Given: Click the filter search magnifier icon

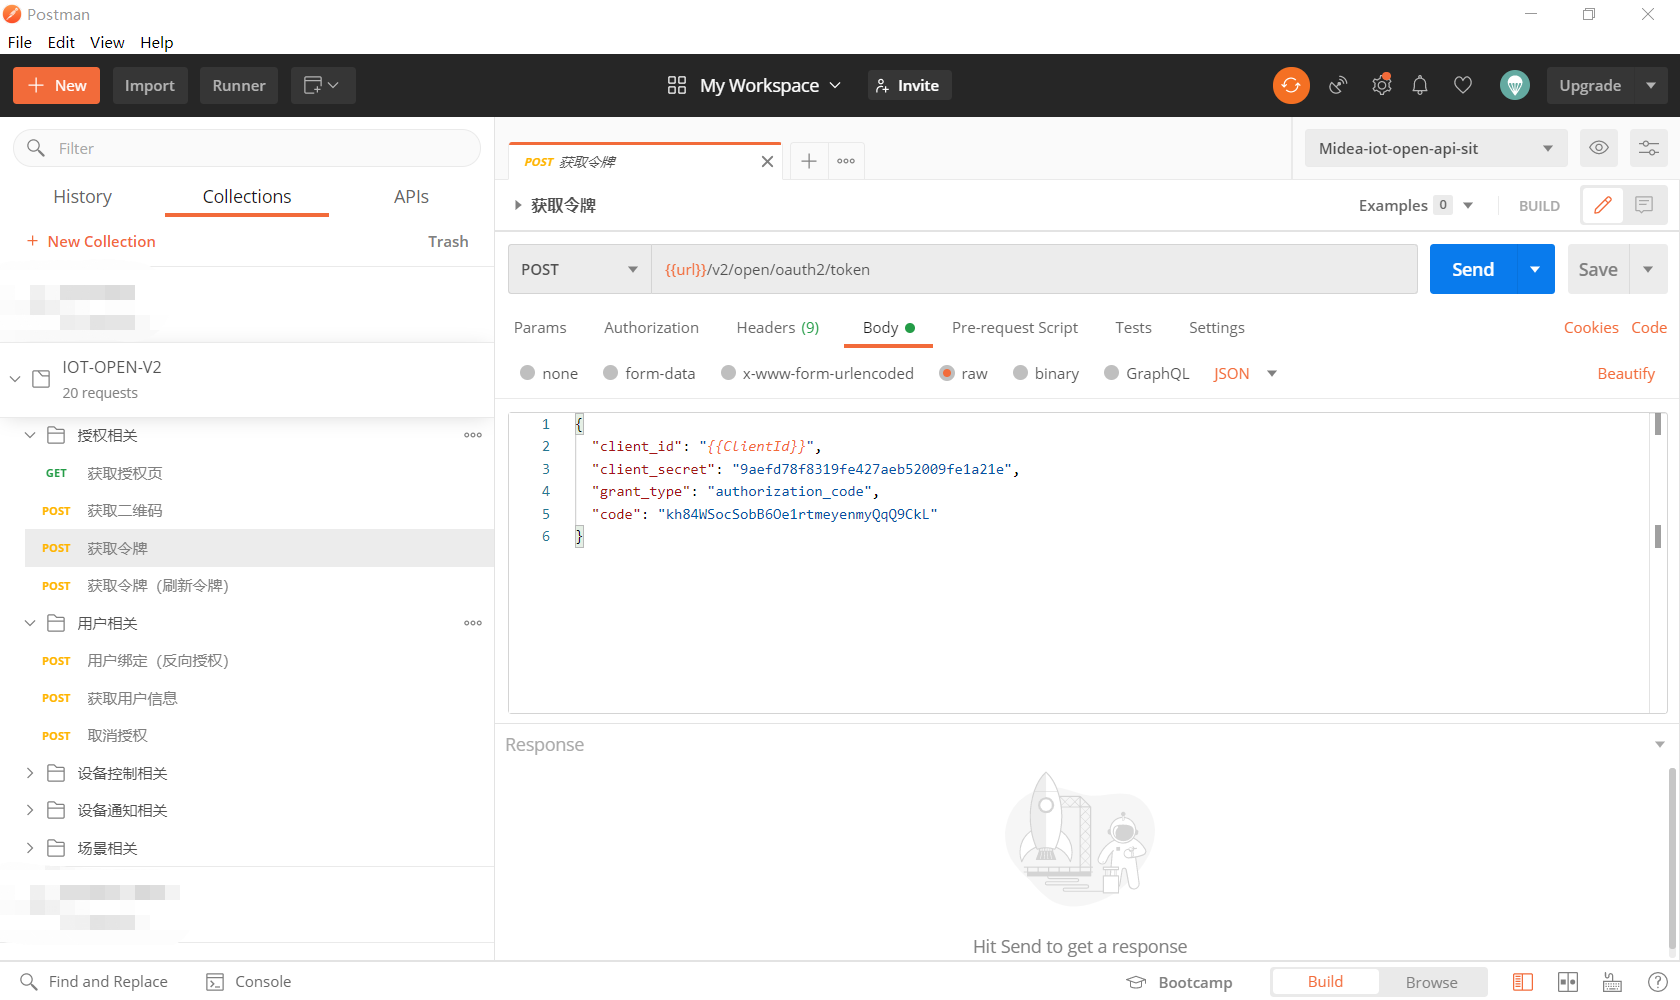Looking at the screenshot, I should click(x=36, y=148).
